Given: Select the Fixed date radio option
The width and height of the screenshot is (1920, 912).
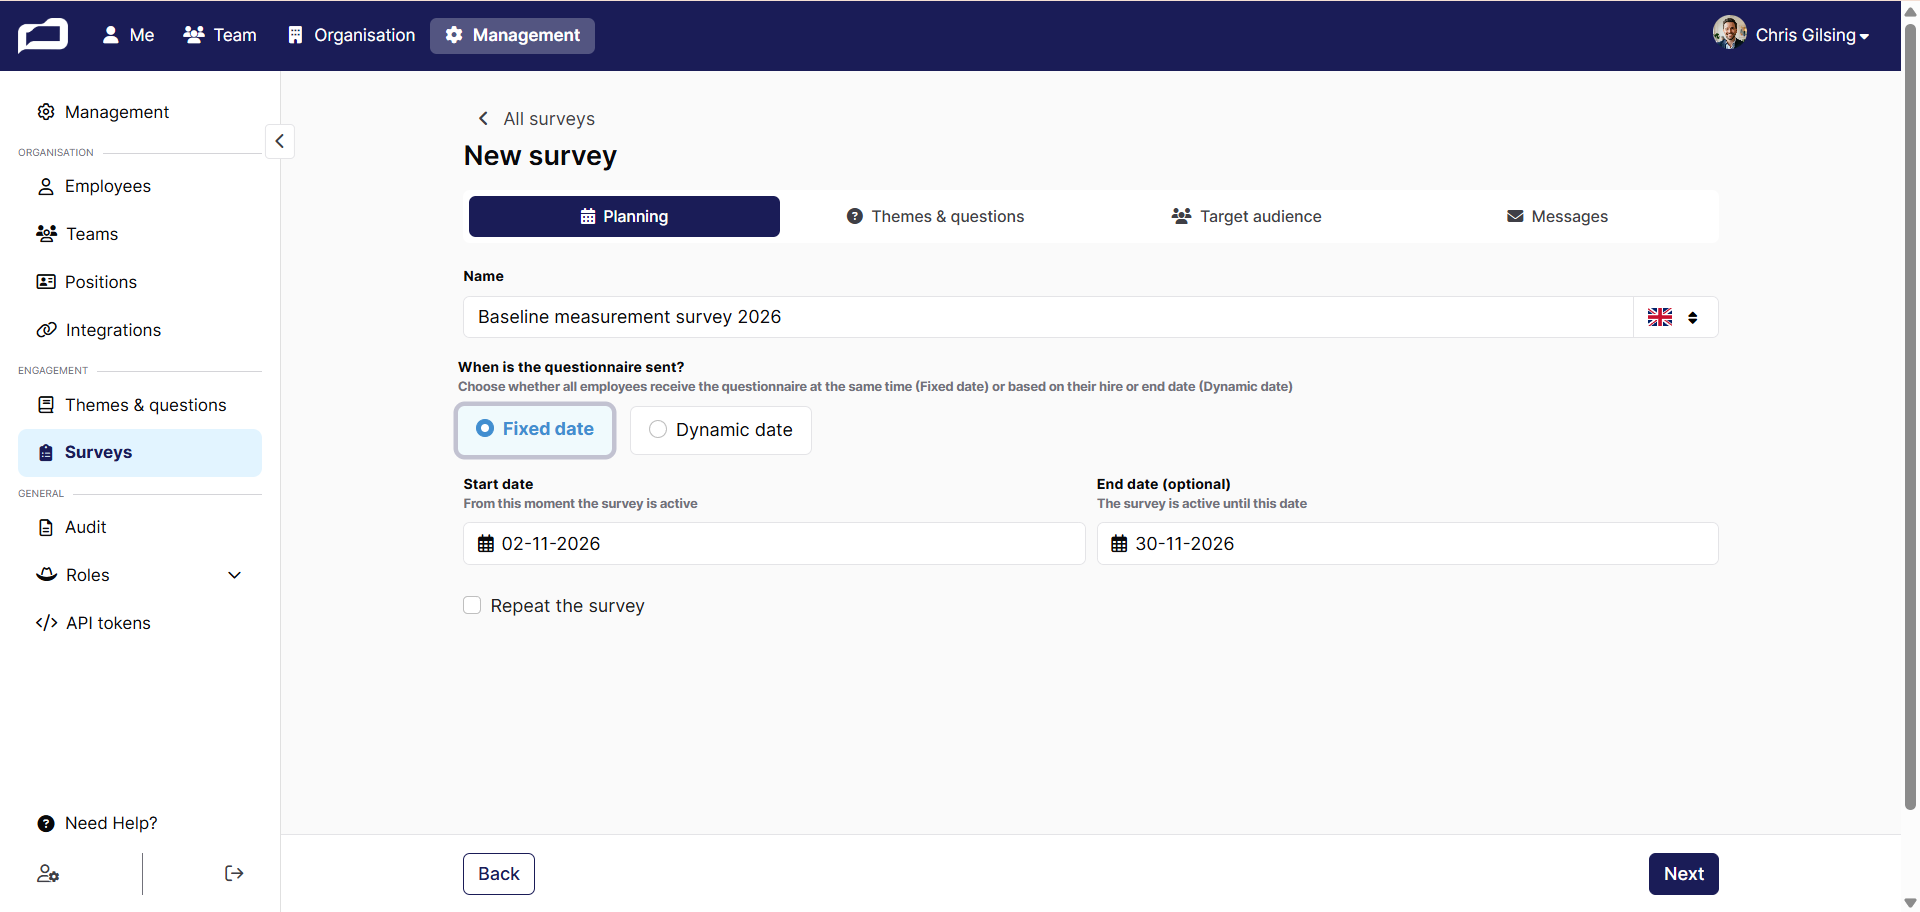Looking at the screenshot, I should pyautogui.click(x=535, y=429).
